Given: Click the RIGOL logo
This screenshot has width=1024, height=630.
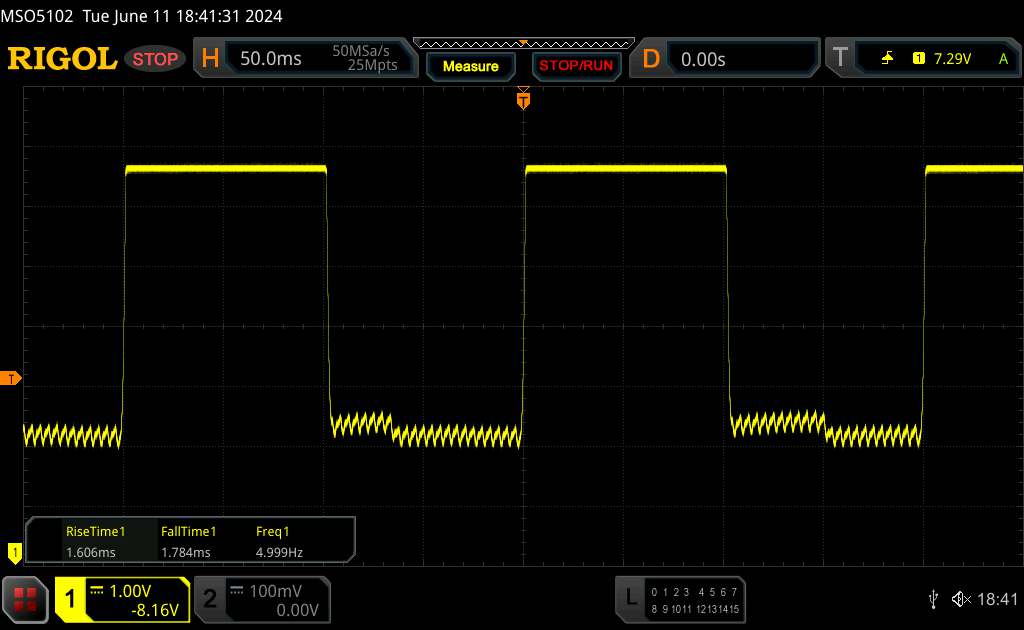Looking at the screenshot, I should coord(62,59).
